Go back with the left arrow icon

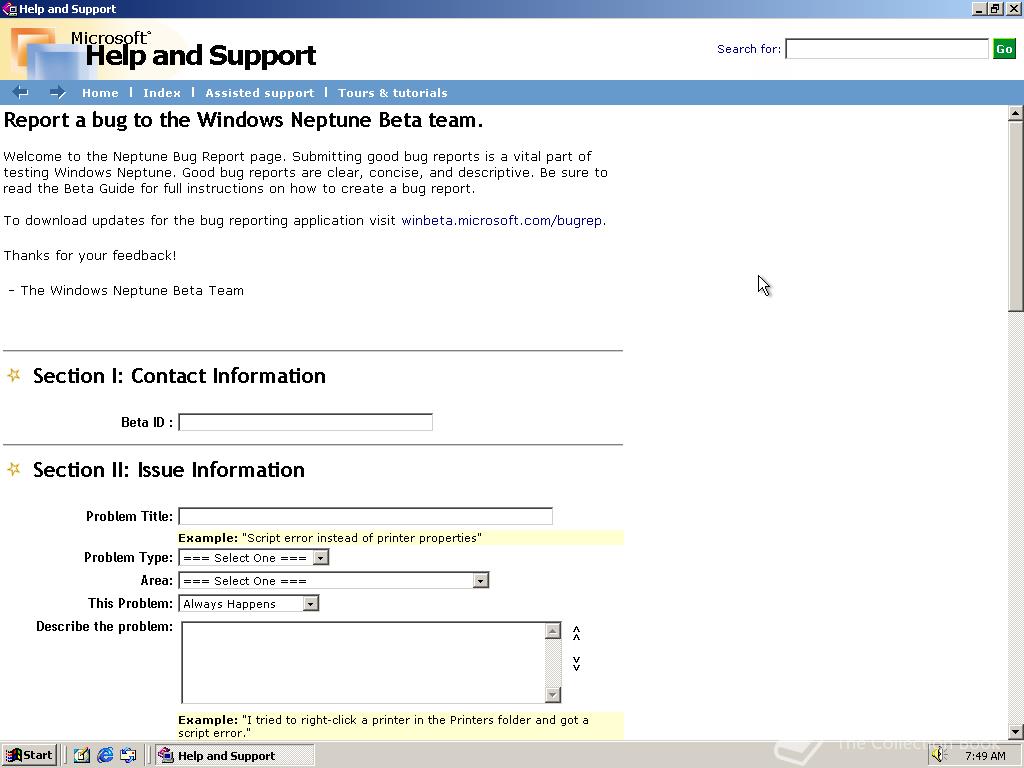[20, 93]
